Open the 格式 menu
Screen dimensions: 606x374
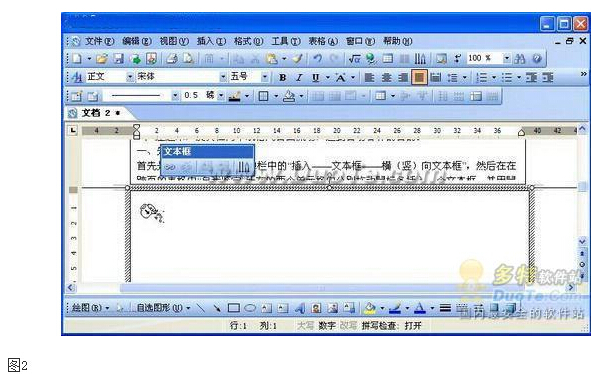(x=248, y=41)
